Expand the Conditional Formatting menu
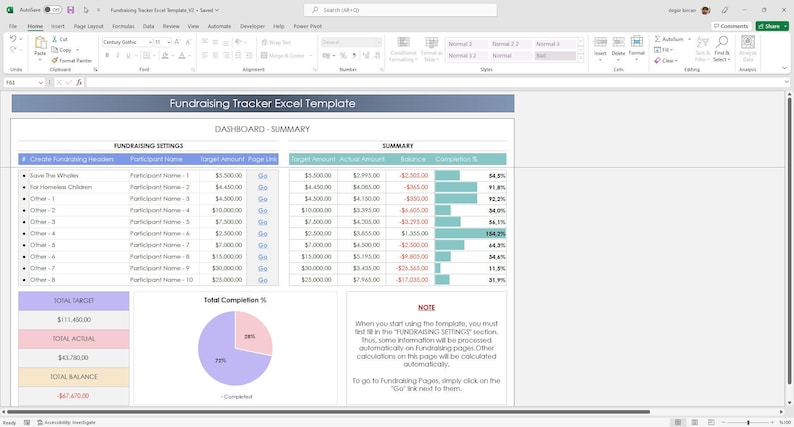Viewport: 794px width, 427px height. point(404,49)
